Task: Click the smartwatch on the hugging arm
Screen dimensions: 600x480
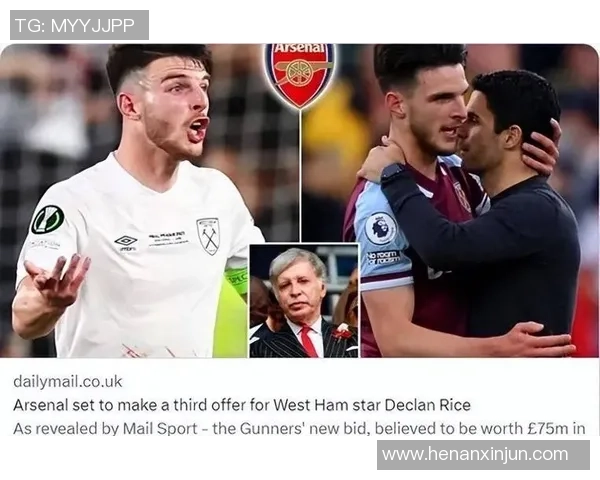Action: click(393, 173)
